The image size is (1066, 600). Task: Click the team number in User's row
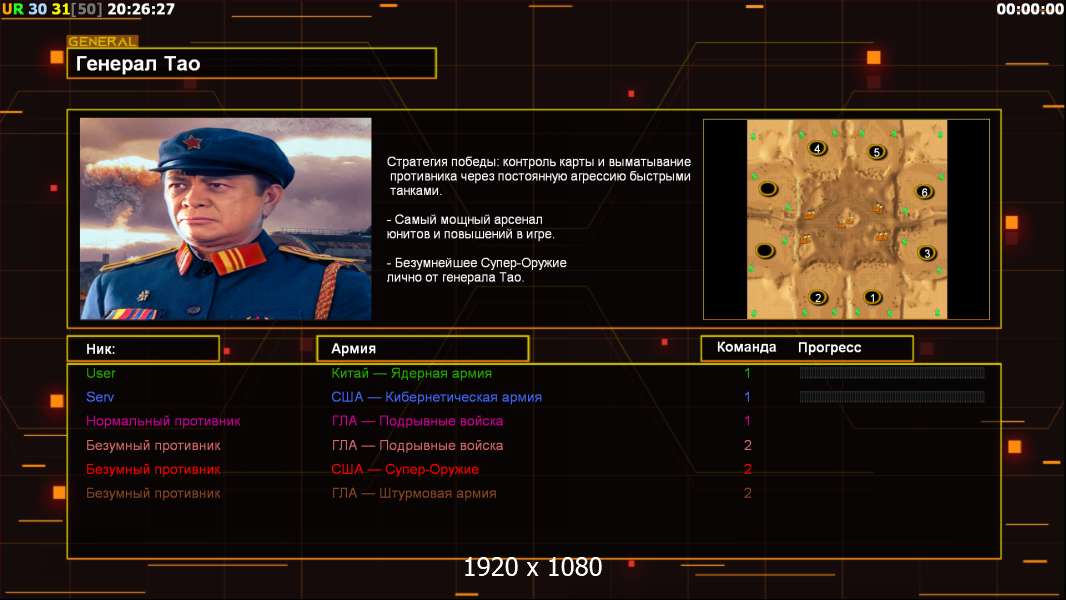tap(747, 373)
